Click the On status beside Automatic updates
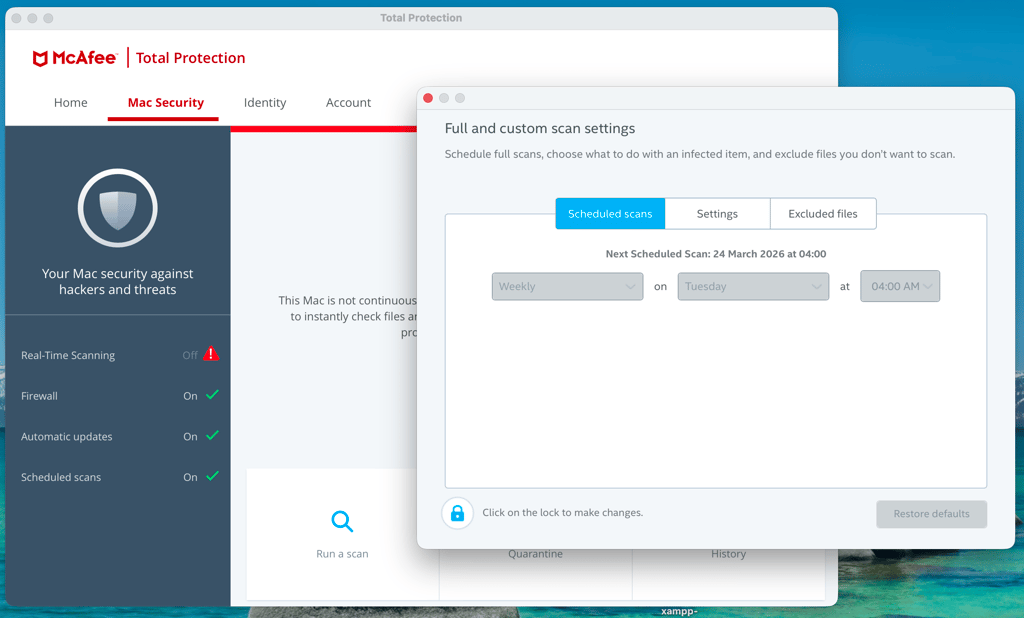Screen dimensions: 1024x618 (190, 436)
